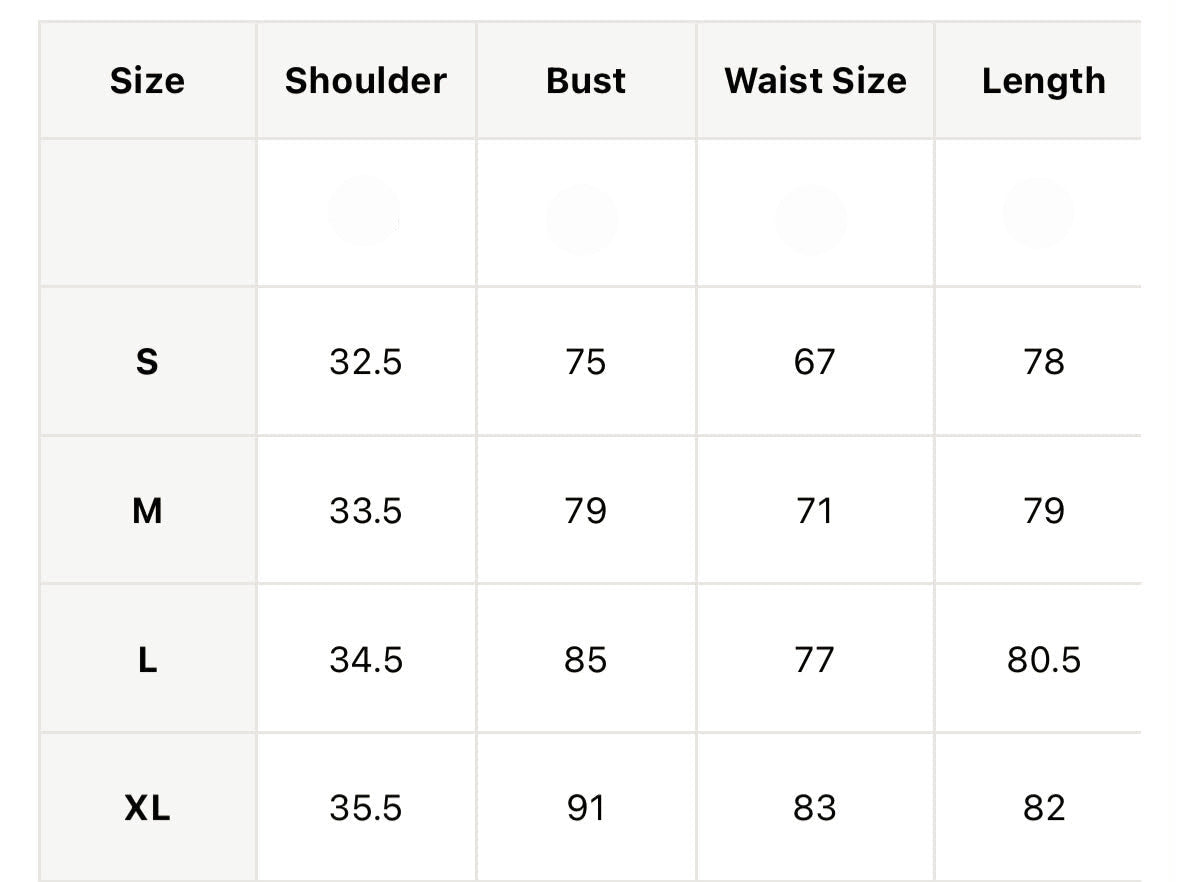Click the Waist Size column header
Viewport: 1179px width, 882px height.
816,80
